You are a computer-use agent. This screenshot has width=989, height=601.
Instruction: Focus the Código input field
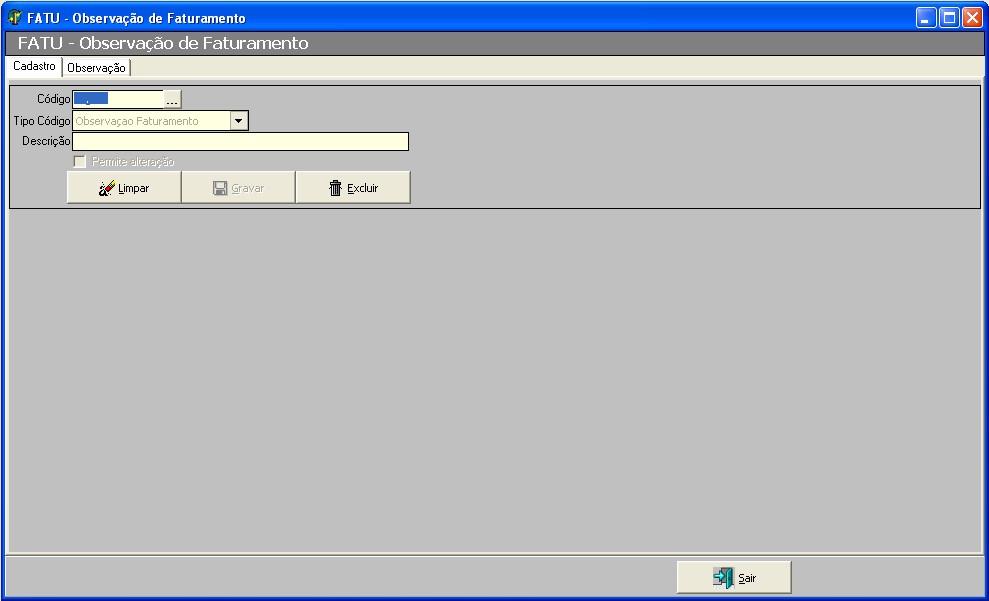[118, 99]
